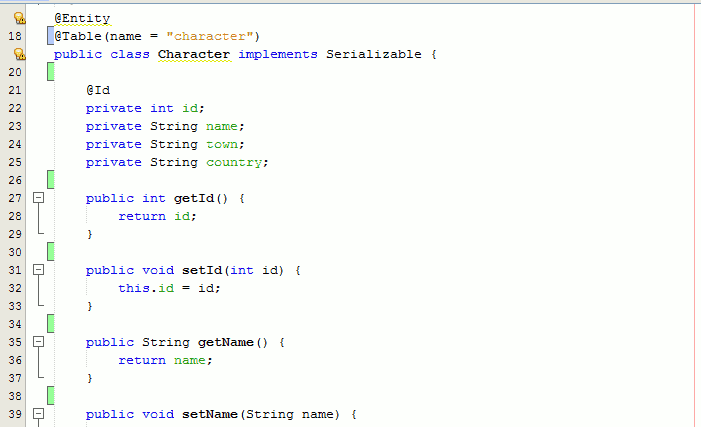Click the @Id annotation
This screenshot has height=427, width=701.
[98, 90]
